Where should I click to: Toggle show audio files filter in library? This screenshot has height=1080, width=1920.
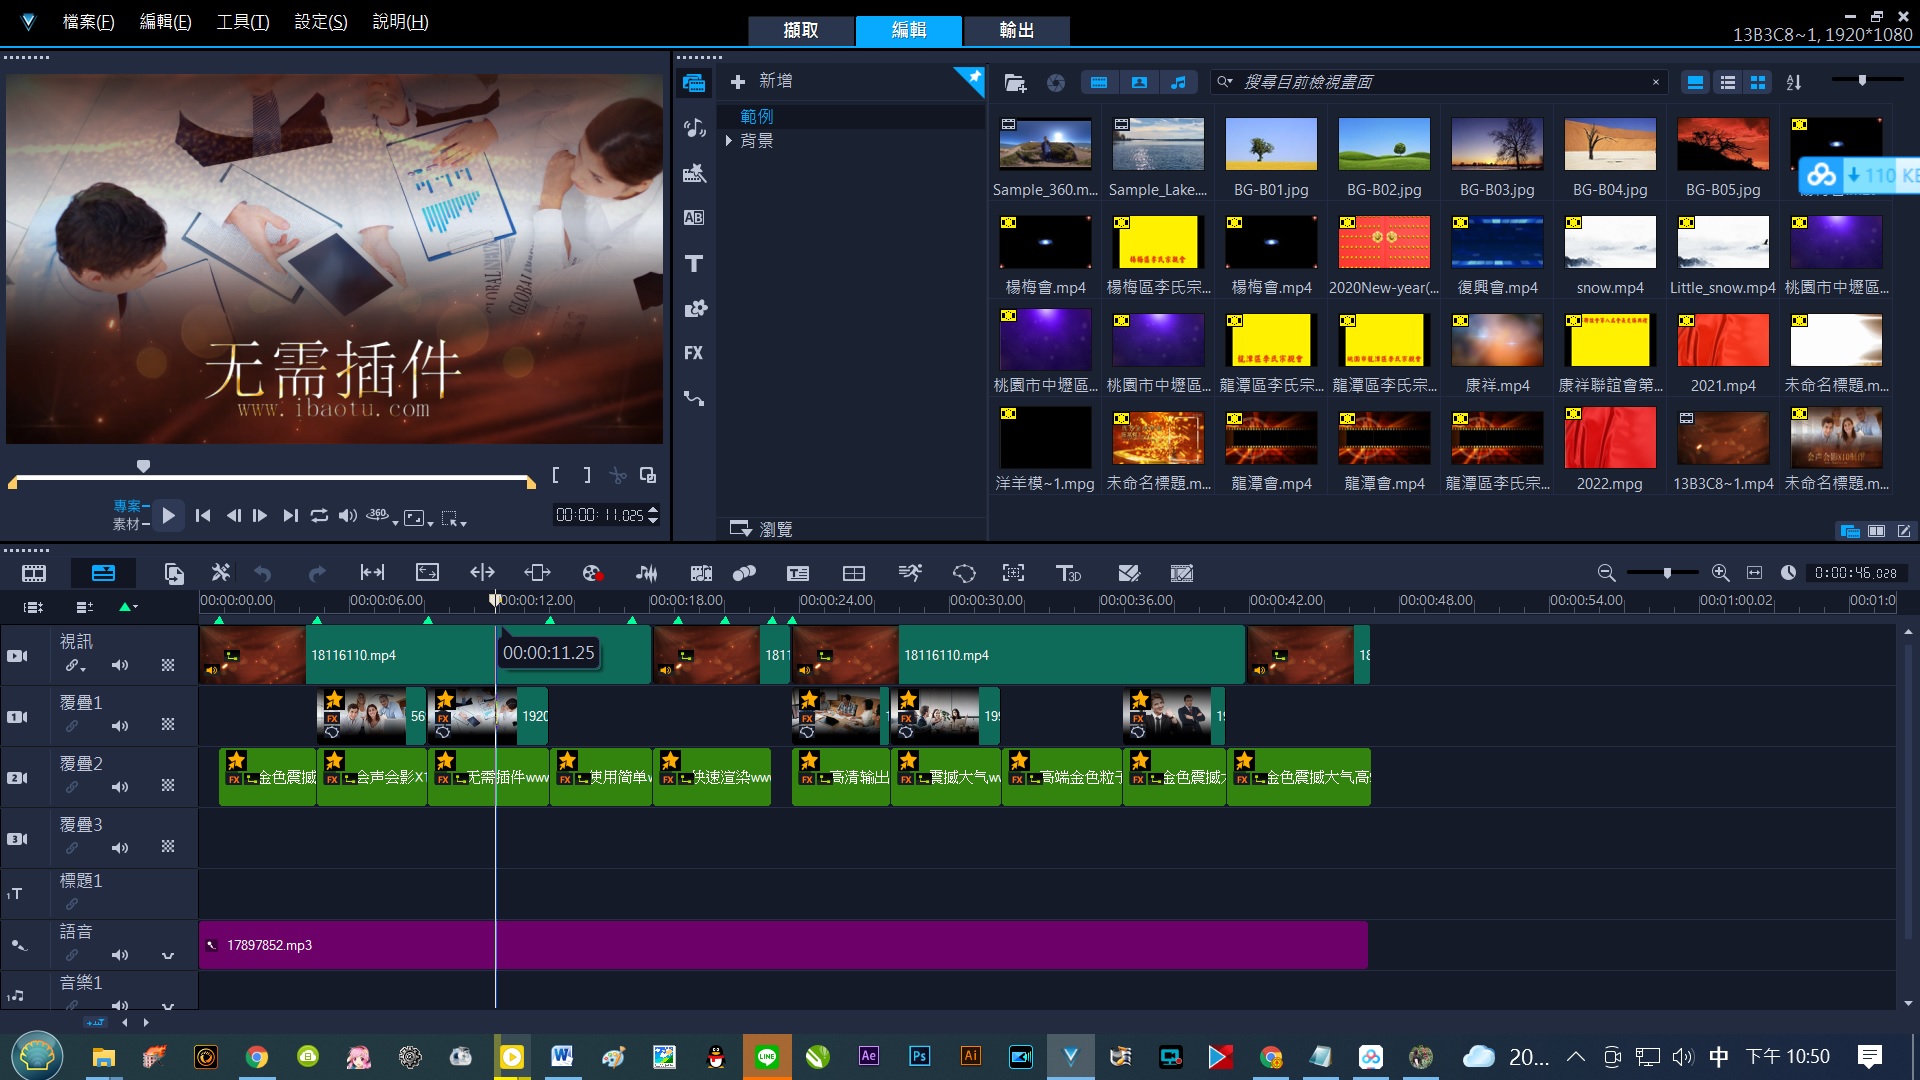click(x=1179, y=83)
